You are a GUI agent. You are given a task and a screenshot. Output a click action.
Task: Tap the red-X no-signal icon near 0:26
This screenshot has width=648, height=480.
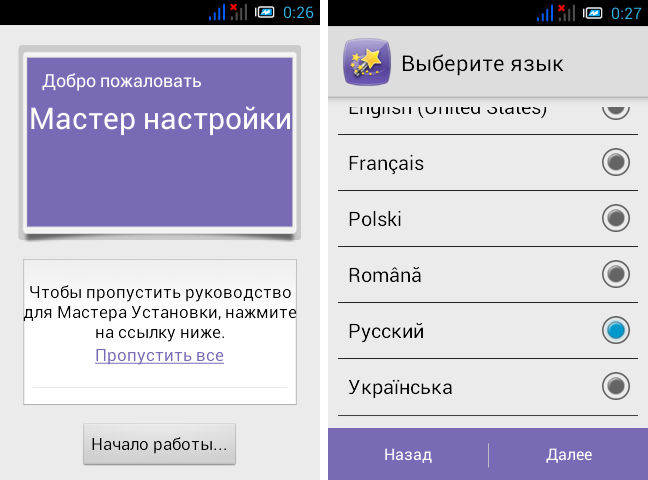pos(239,13)
